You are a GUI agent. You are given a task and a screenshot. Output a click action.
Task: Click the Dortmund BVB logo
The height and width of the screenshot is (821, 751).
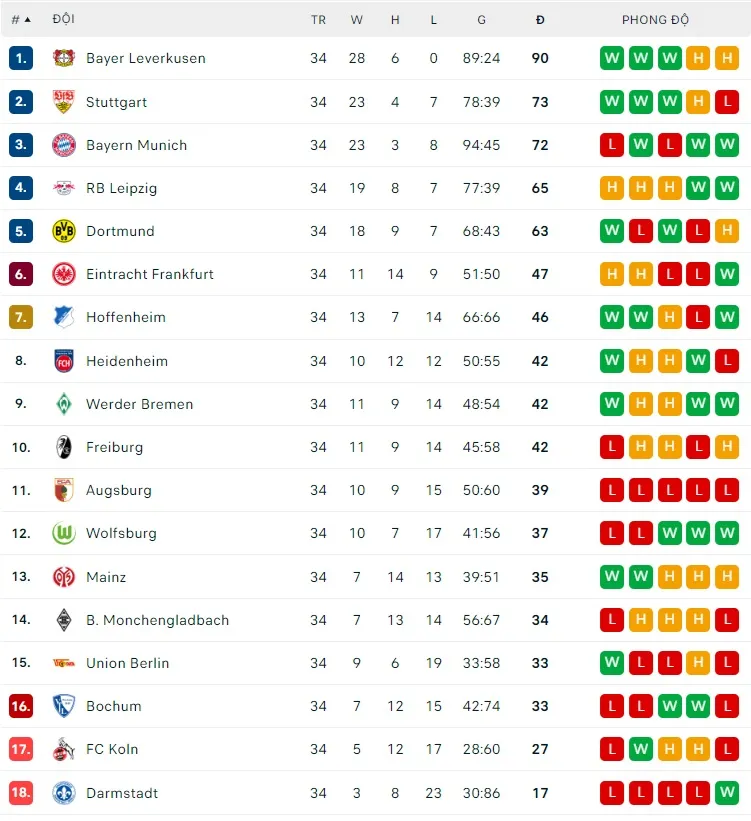[x=64, y=231]
